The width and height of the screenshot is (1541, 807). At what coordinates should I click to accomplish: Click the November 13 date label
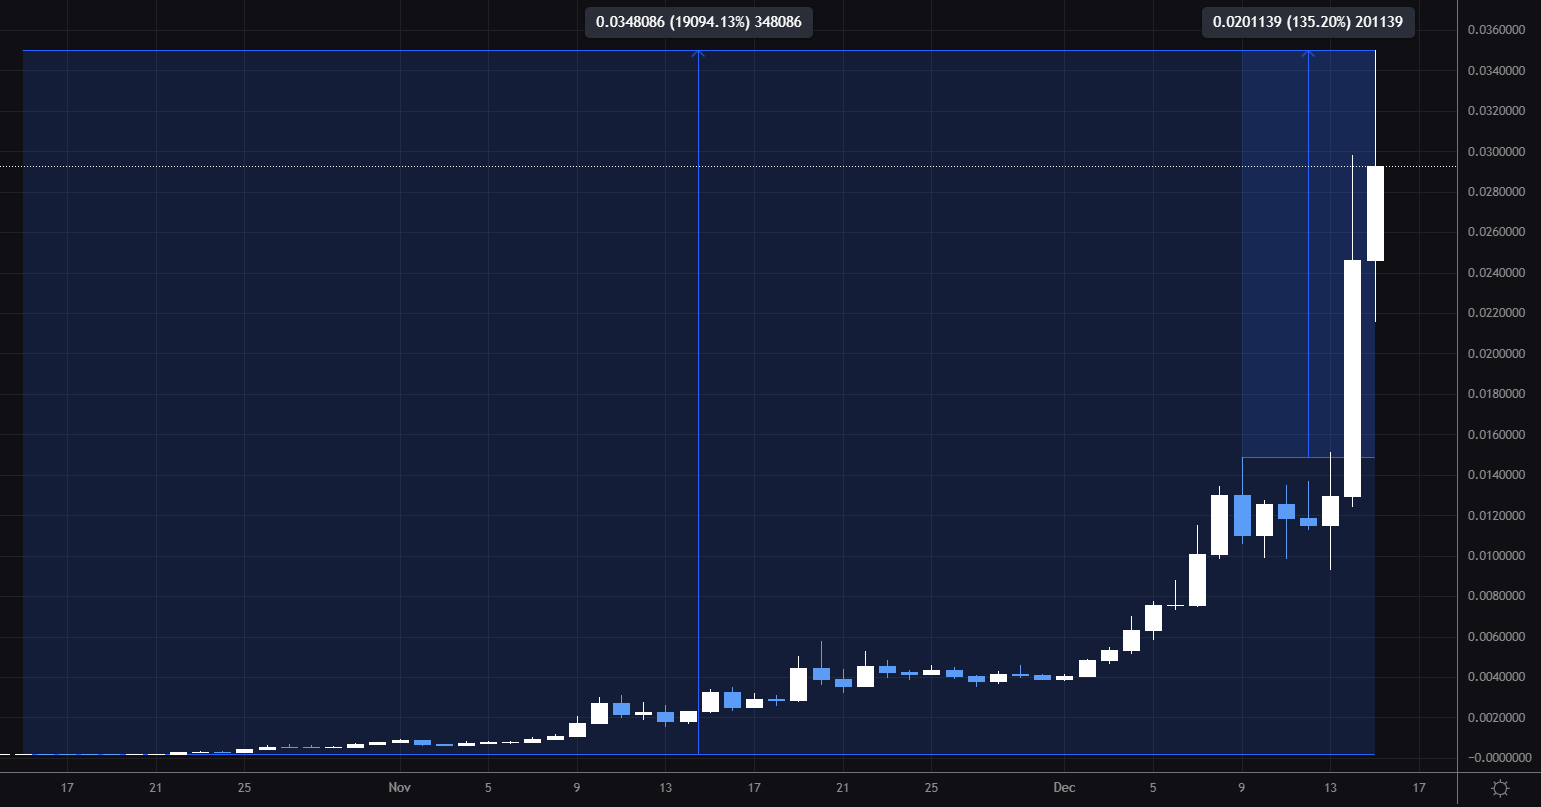[x=665, y=788]
